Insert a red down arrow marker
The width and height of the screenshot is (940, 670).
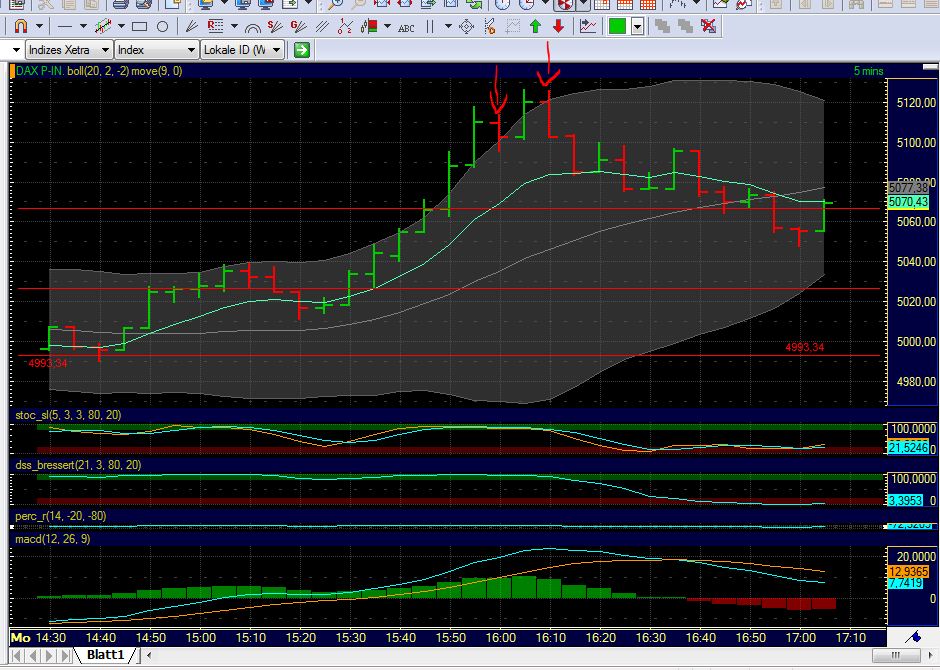(x=558, y=27)
